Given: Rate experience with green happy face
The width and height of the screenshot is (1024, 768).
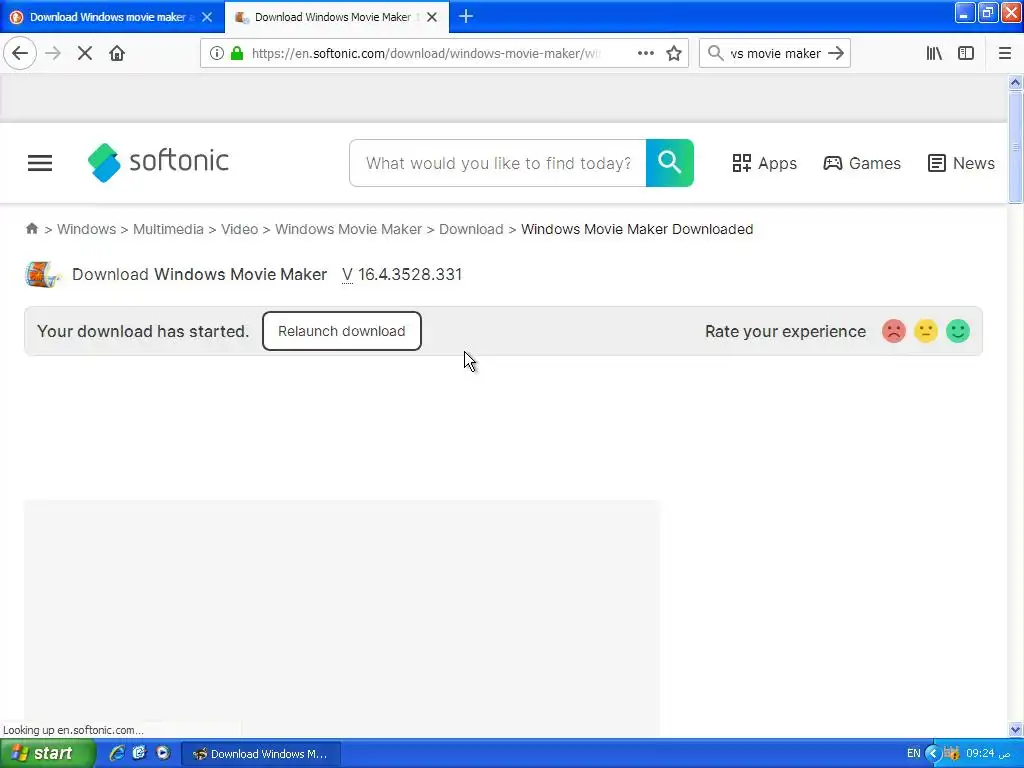Looking at the screenshot, I should (x=957, y=331).
